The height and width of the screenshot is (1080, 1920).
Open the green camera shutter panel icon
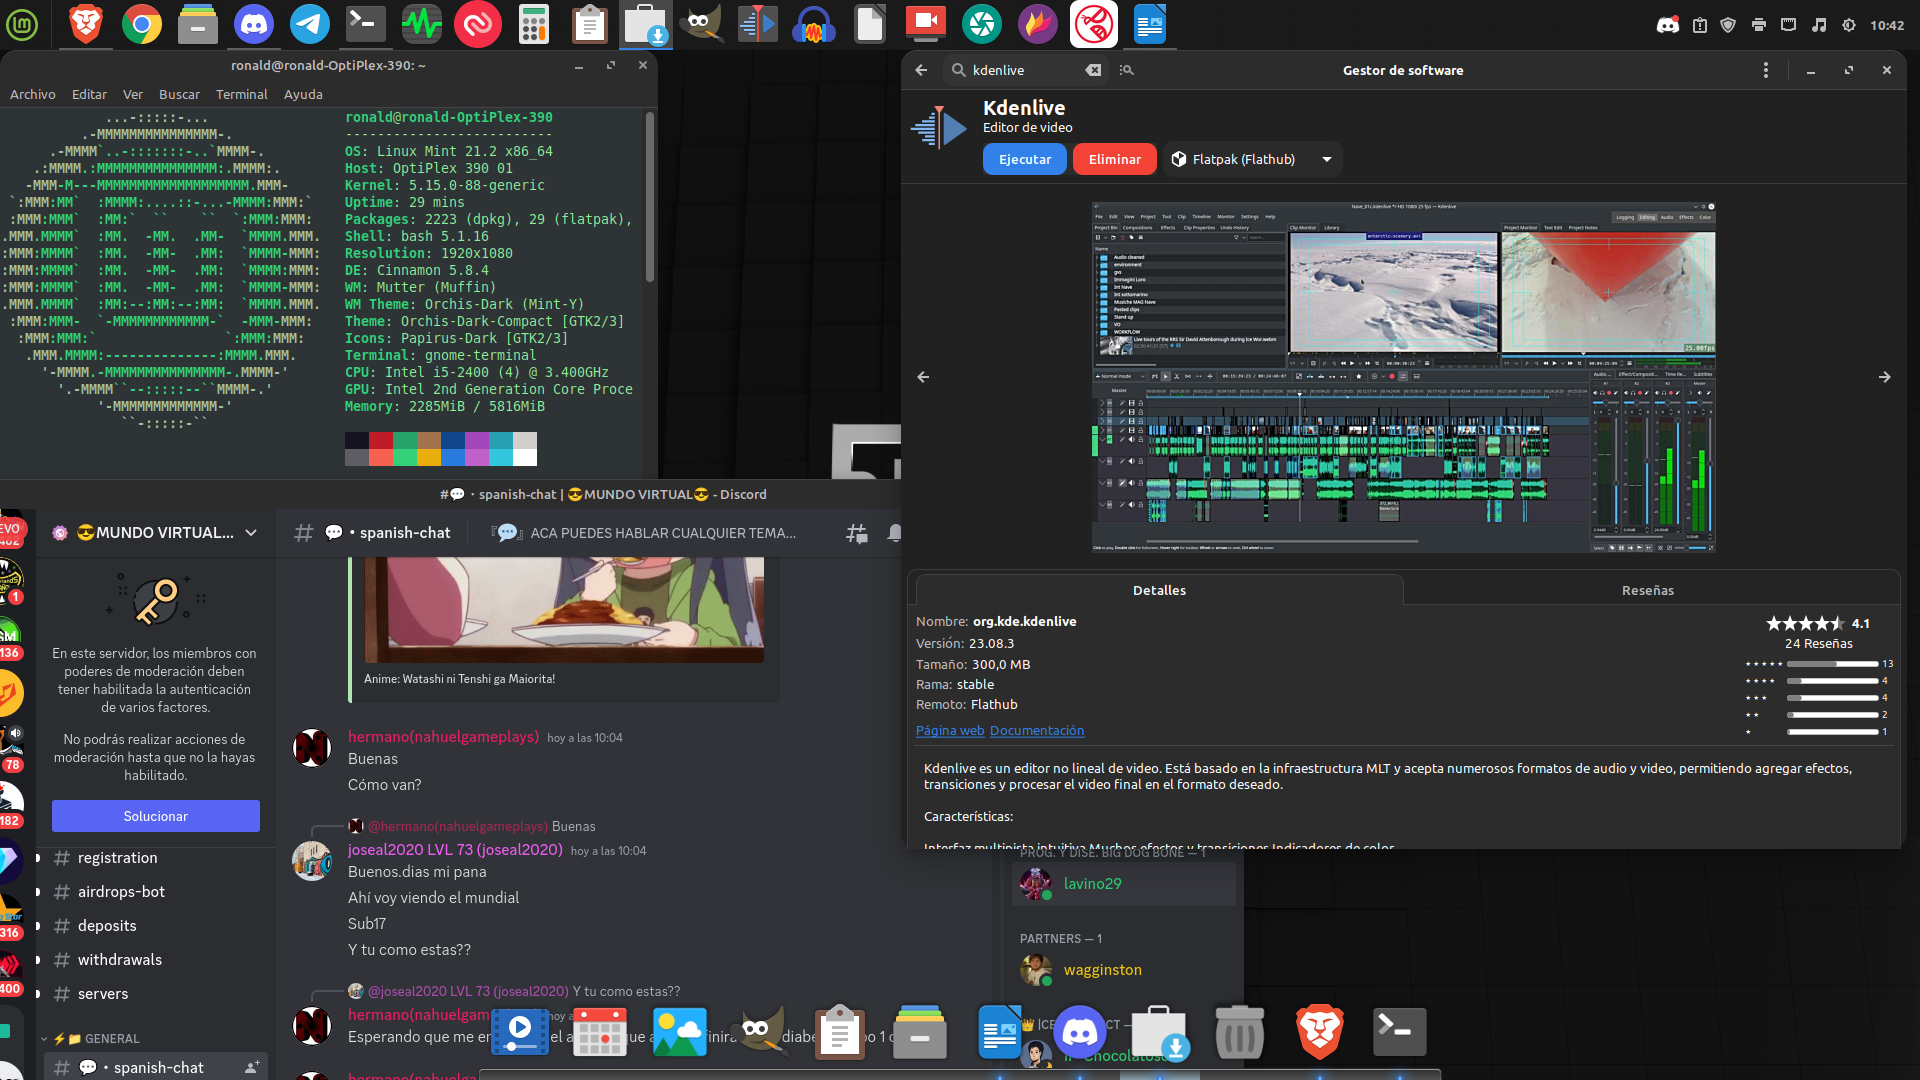(x=982, y=24)
